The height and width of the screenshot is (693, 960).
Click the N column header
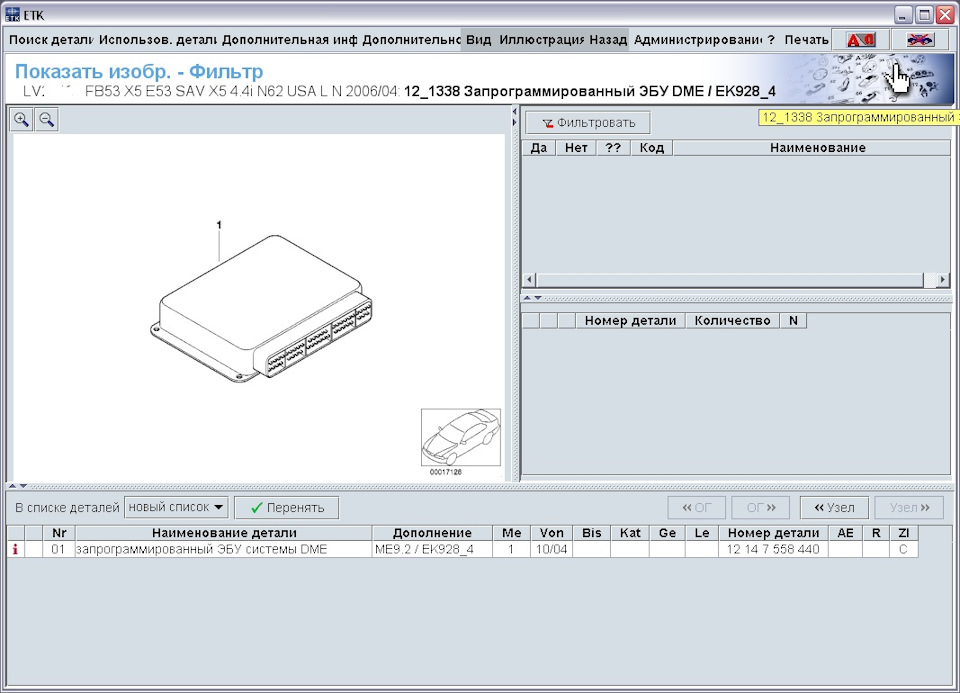coord(793,321)
